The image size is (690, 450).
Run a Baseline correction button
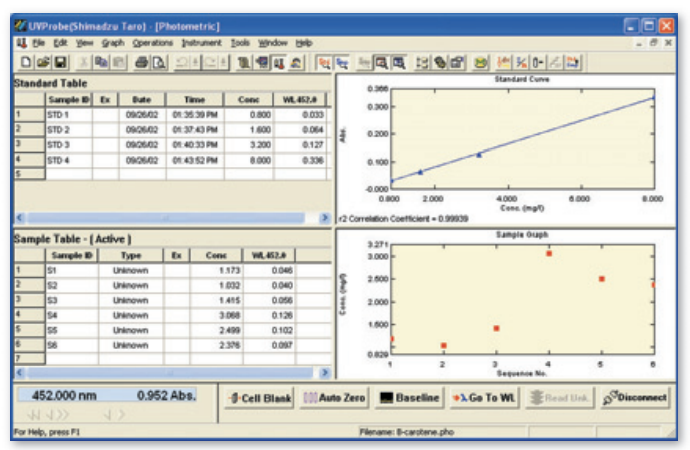410,398
